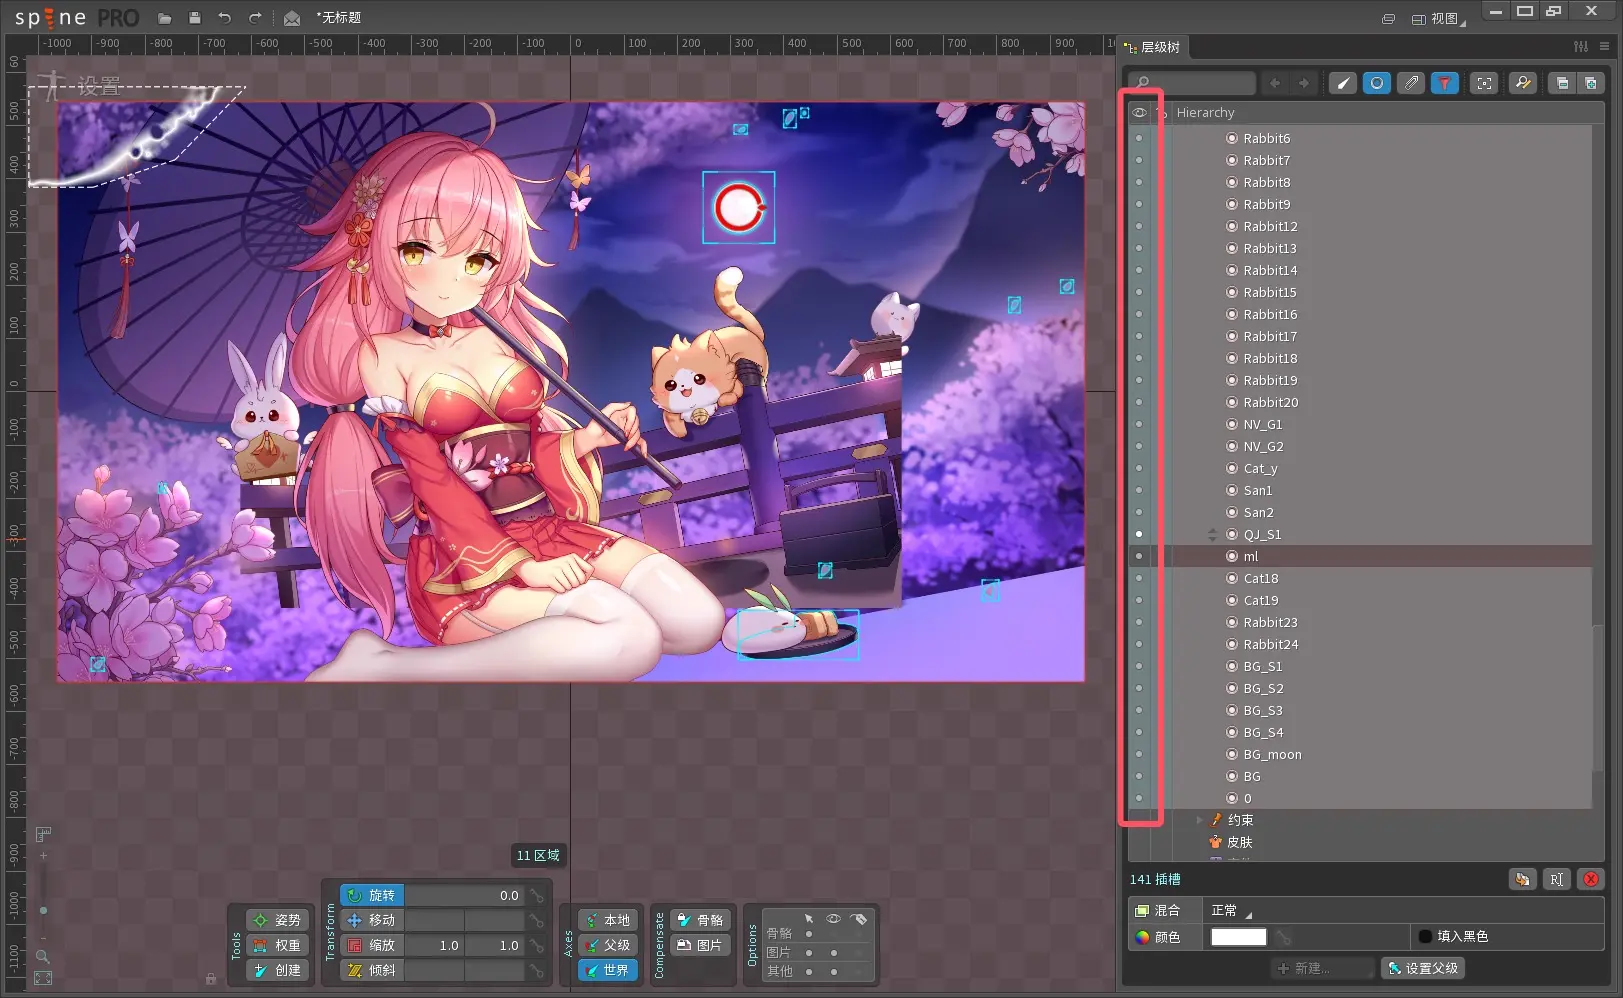
Task: Expand the 约束 constraints tree node
Action: point(1199,820)
